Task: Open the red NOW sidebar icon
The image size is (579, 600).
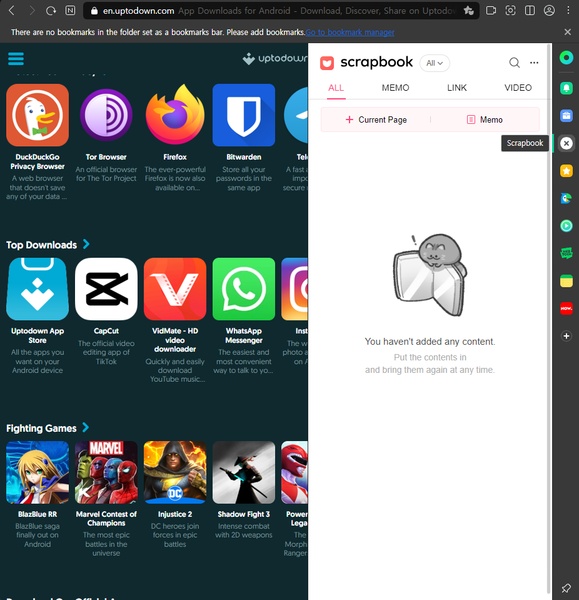Action: (x=566, y=308)
